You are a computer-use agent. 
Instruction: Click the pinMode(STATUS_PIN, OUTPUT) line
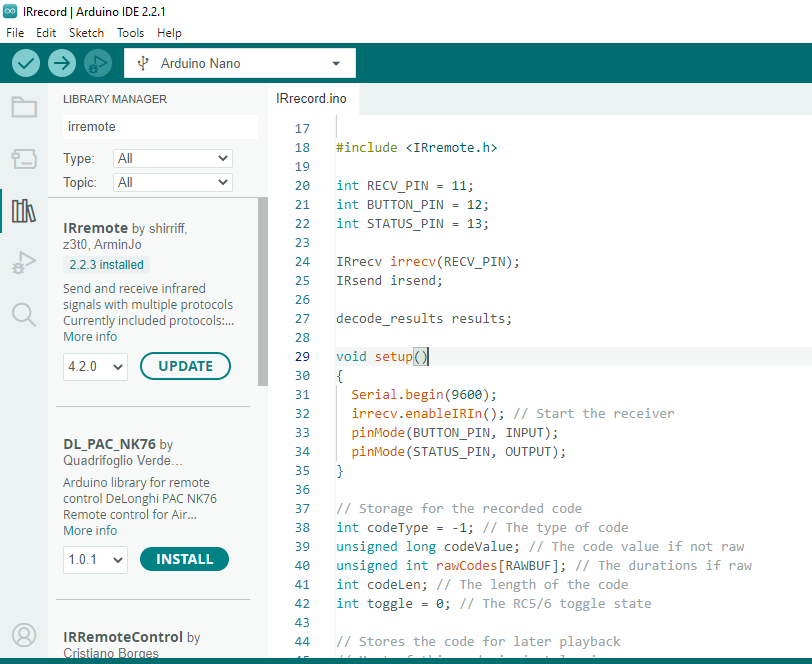tap(459, 452)
